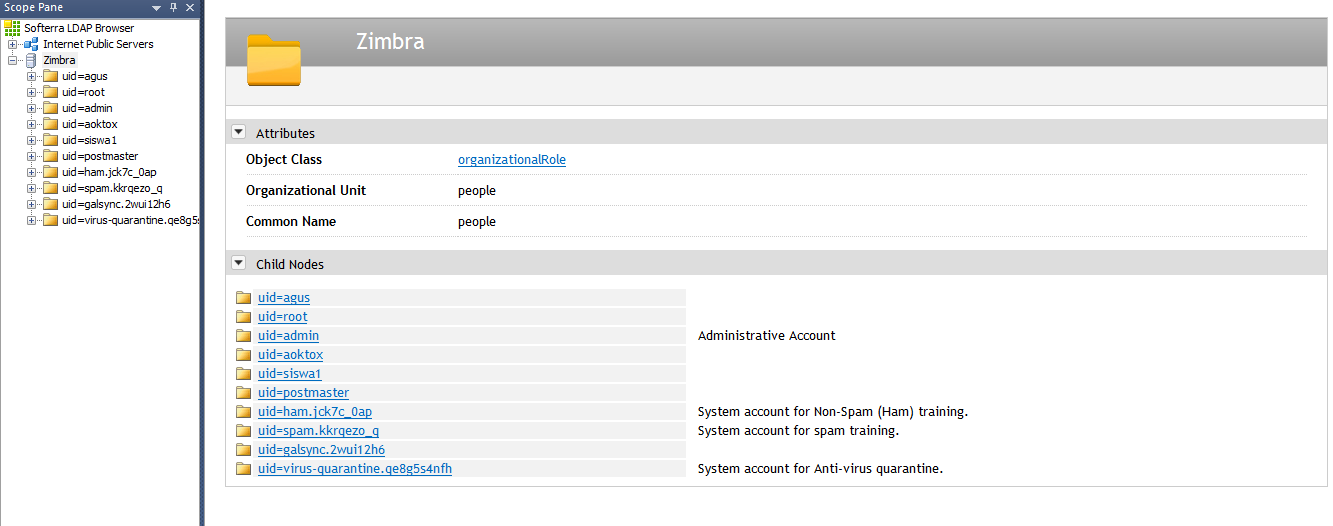Click folder icon of uid=spam.kkrqezo_q in tree
The height and width of the screenshot is (526, 1333).
(x=50, y=188)
